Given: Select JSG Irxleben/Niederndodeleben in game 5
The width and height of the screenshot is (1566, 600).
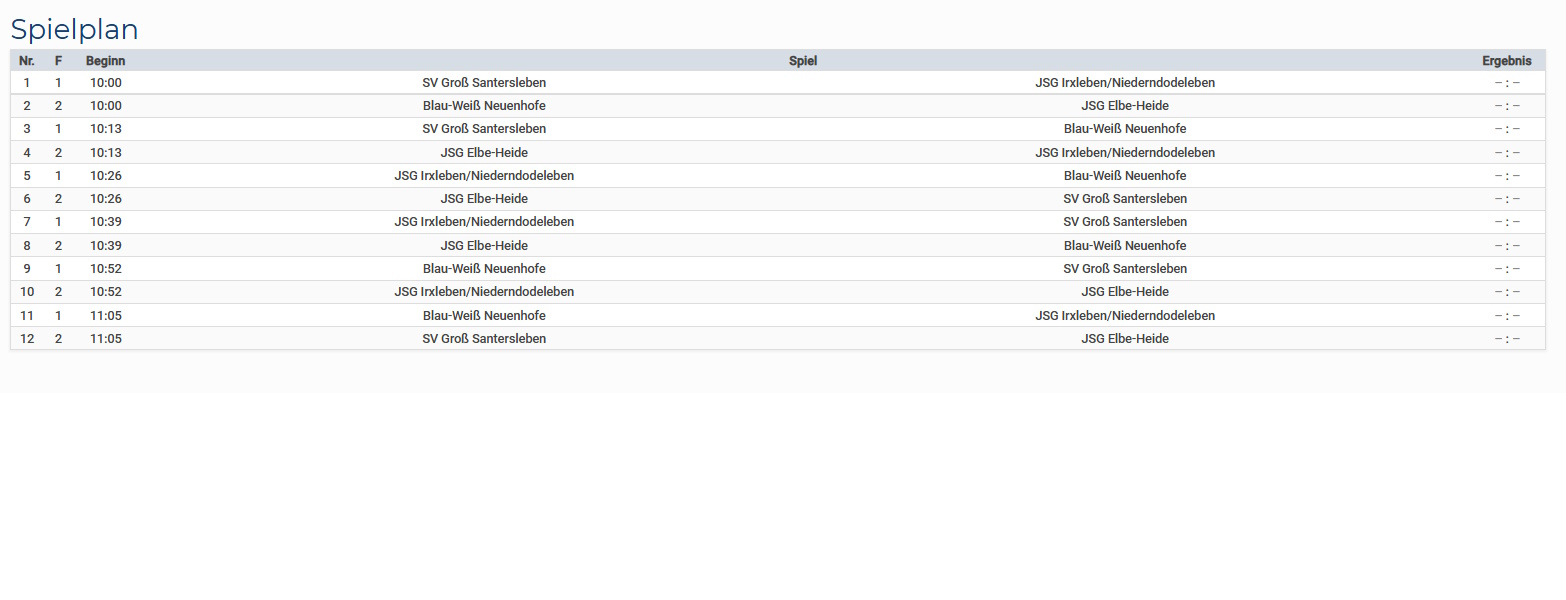Looking at the screenshot, I should click(484, 176).
